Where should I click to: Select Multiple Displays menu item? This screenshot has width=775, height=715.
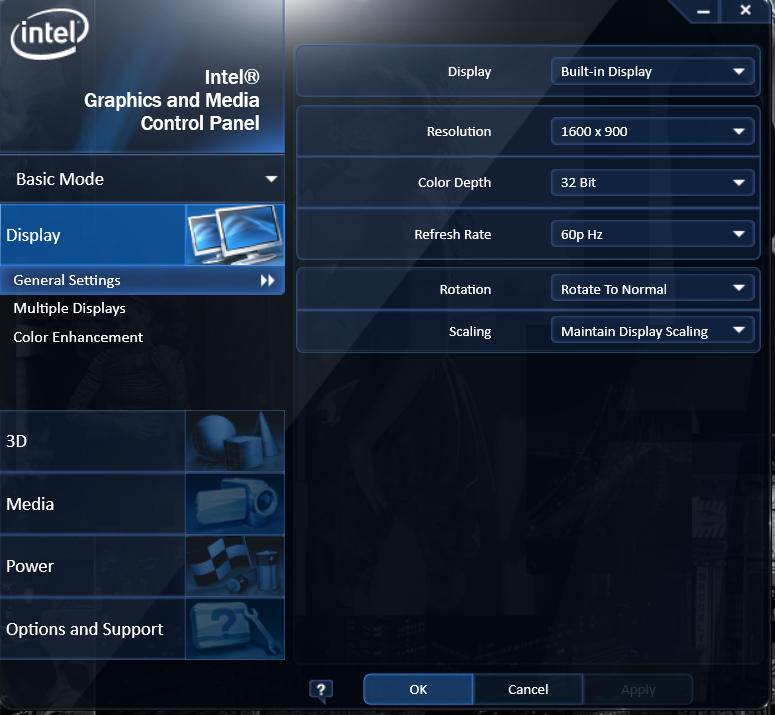pyautogui.click(x=69, y=309)
